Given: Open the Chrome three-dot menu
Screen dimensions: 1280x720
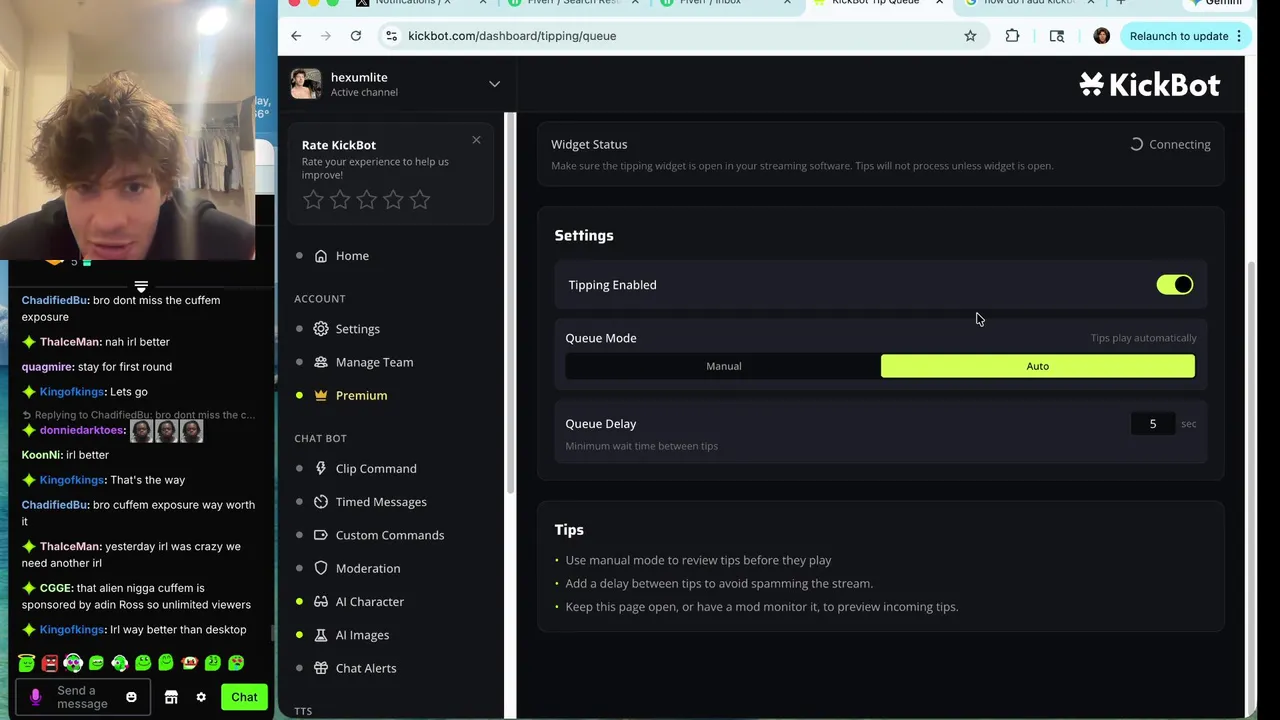Looking at the screenshot, I should [1239, 36].
